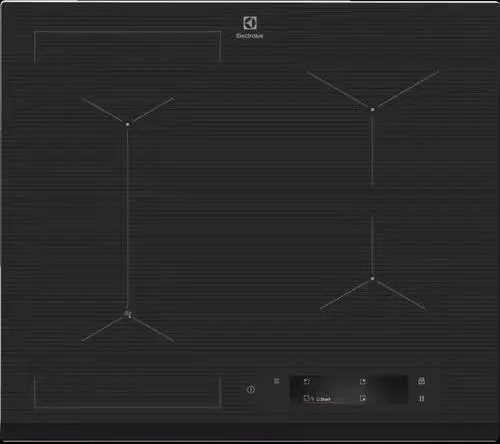Tap the vertical line joining right zones
The image size is (500, 444).
pos(372,194)
